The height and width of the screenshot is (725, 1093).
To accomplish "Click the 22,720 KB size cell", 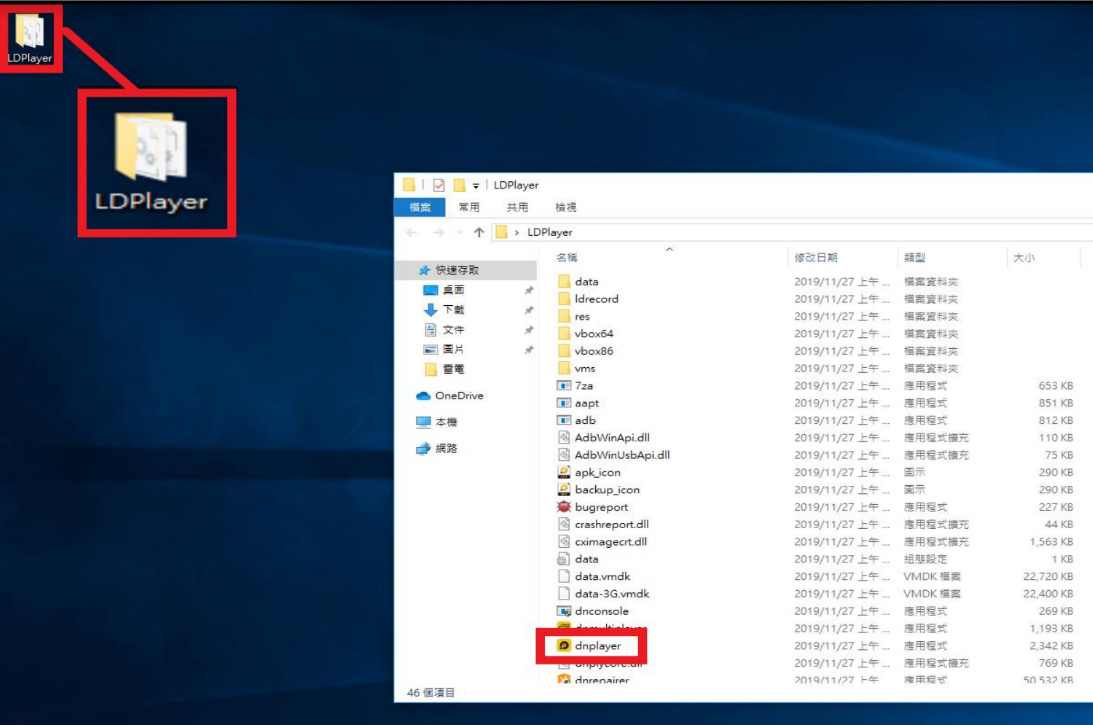I will (x=1048, y=577).
